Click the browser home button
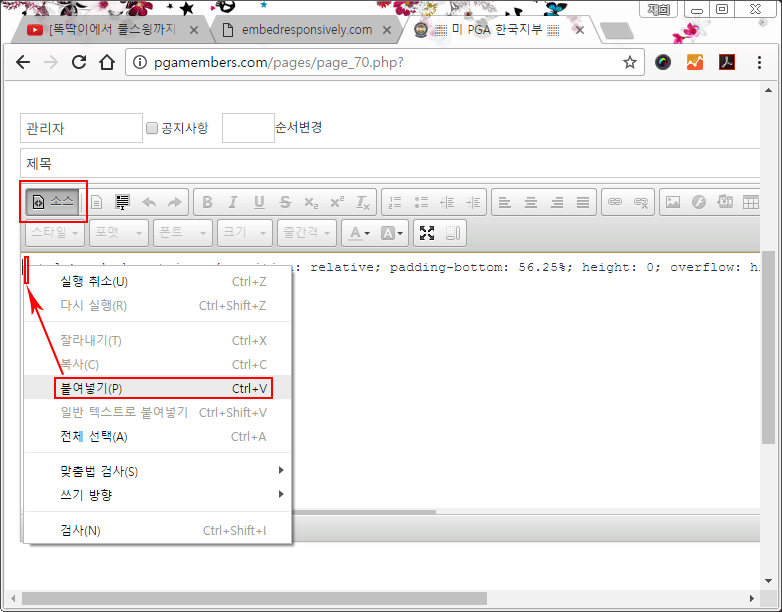 coord(107,62)
